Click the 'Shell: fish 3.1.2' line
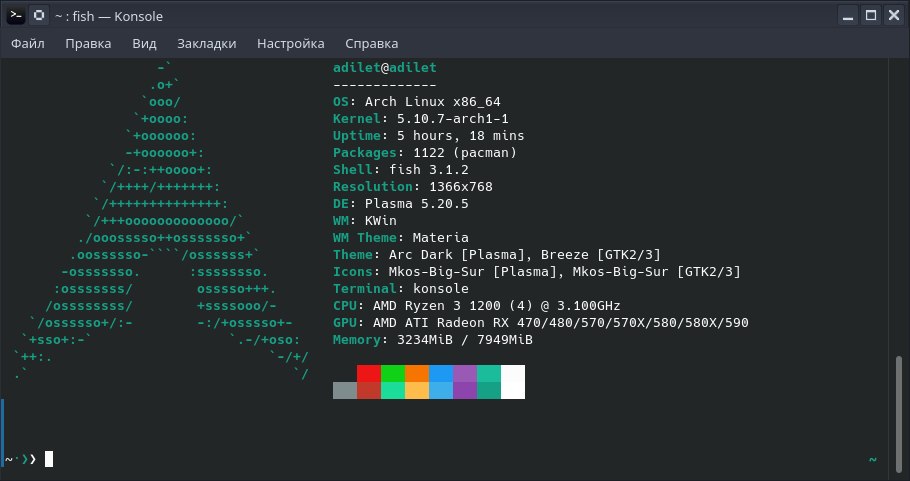 (x=400, y=169)
